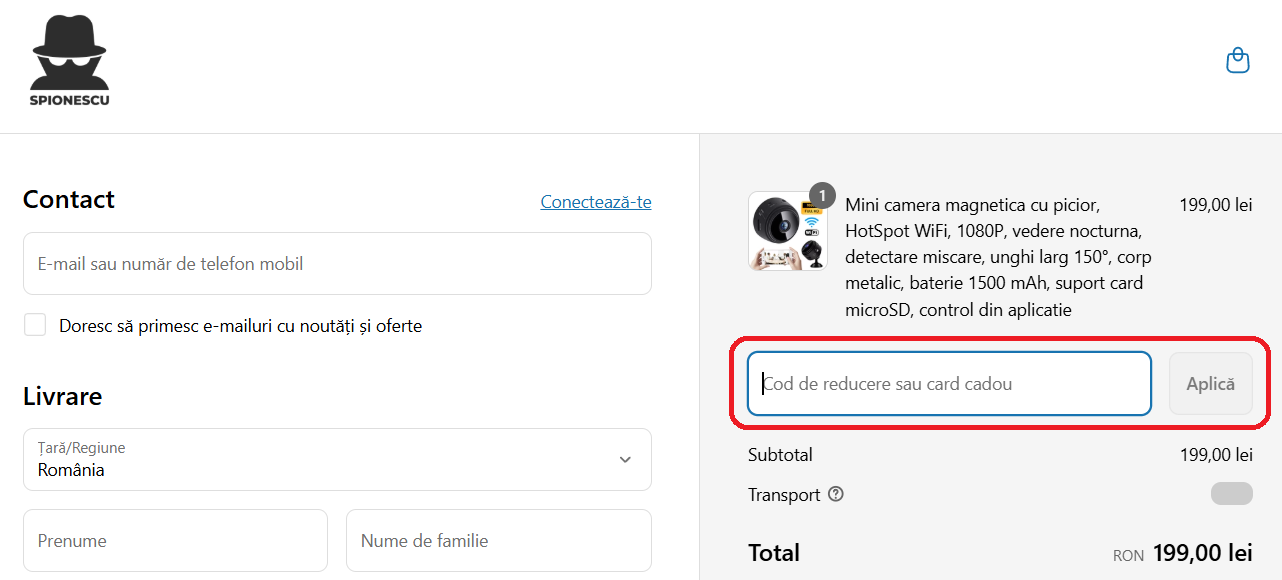Click the Livrare shipping heading
The width and height of the screenshot is (1282, 580).
(62, 396)
